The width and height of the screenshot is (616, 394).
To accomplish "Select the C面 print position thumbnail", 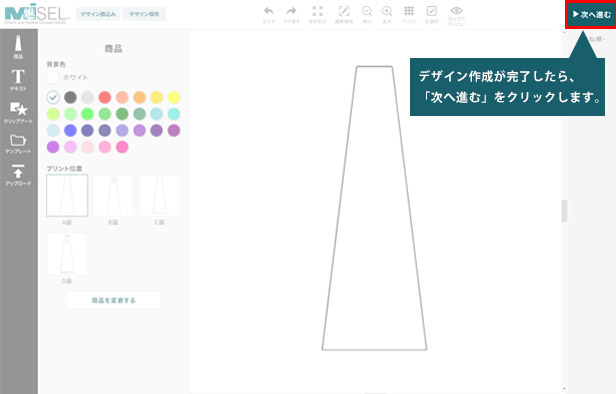I will (160, 196).
